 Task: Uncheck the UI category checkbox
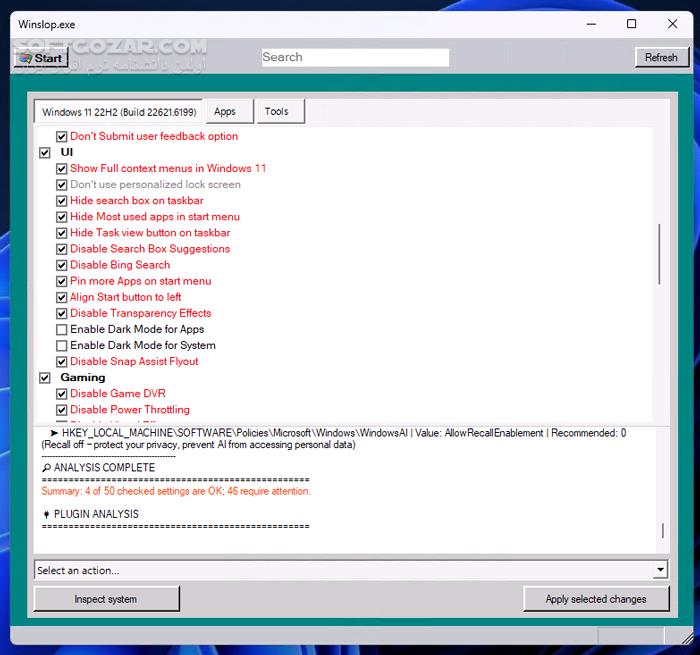[x=45, y=153]
